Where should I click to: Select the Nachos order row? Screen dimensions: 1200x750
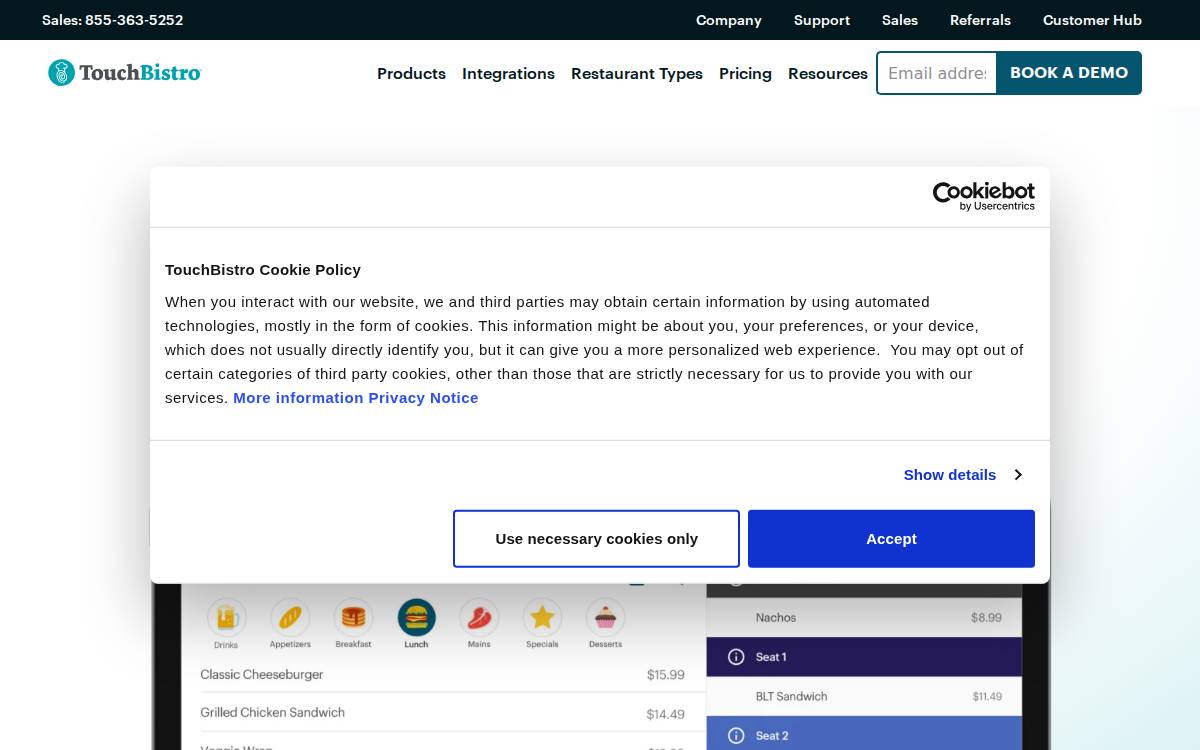click(x=864, y=618)
